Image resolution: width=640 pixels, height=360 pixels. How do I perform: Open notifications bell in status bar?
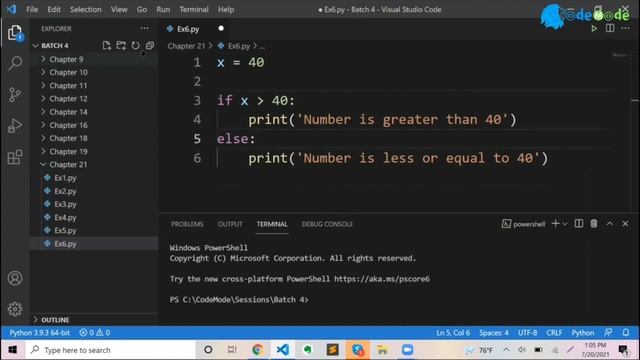tap(626, 333)
